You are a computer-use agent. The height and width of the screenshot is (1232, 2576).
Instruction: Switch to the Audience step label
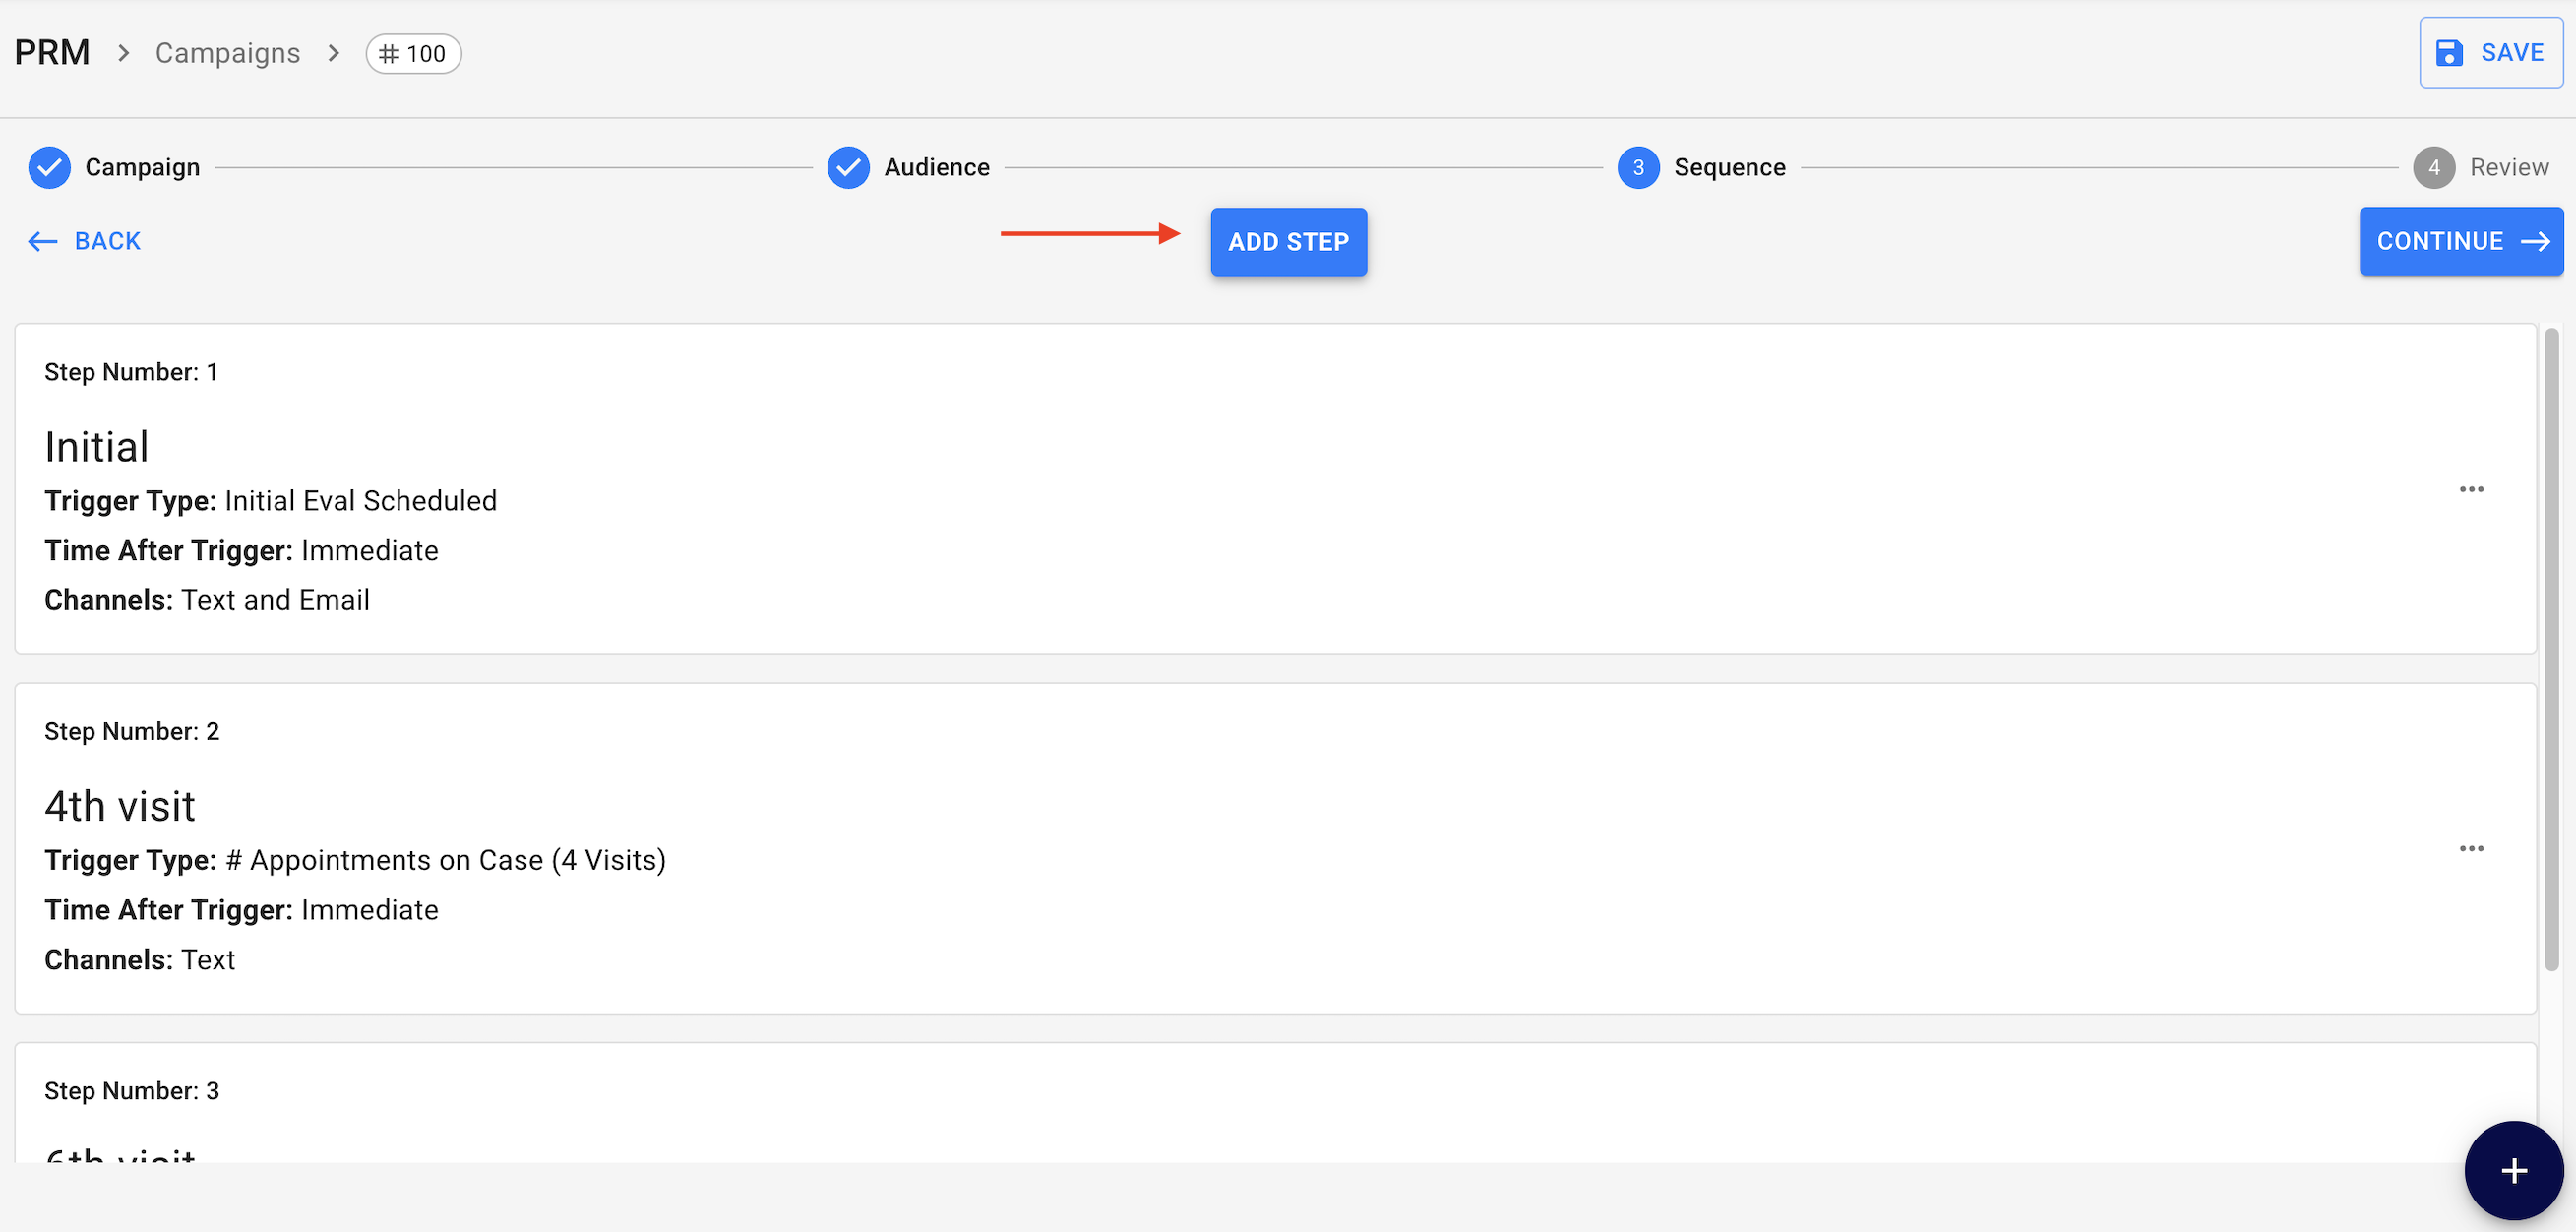(x=936, y=167)
